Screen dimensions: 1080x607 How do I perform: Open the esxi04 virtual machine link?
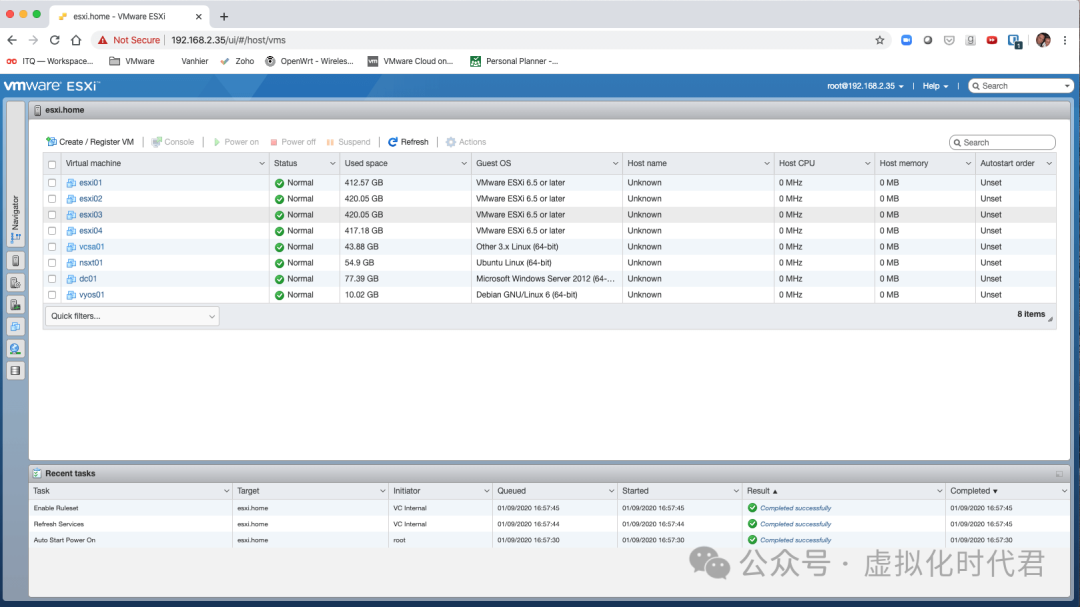90,231
